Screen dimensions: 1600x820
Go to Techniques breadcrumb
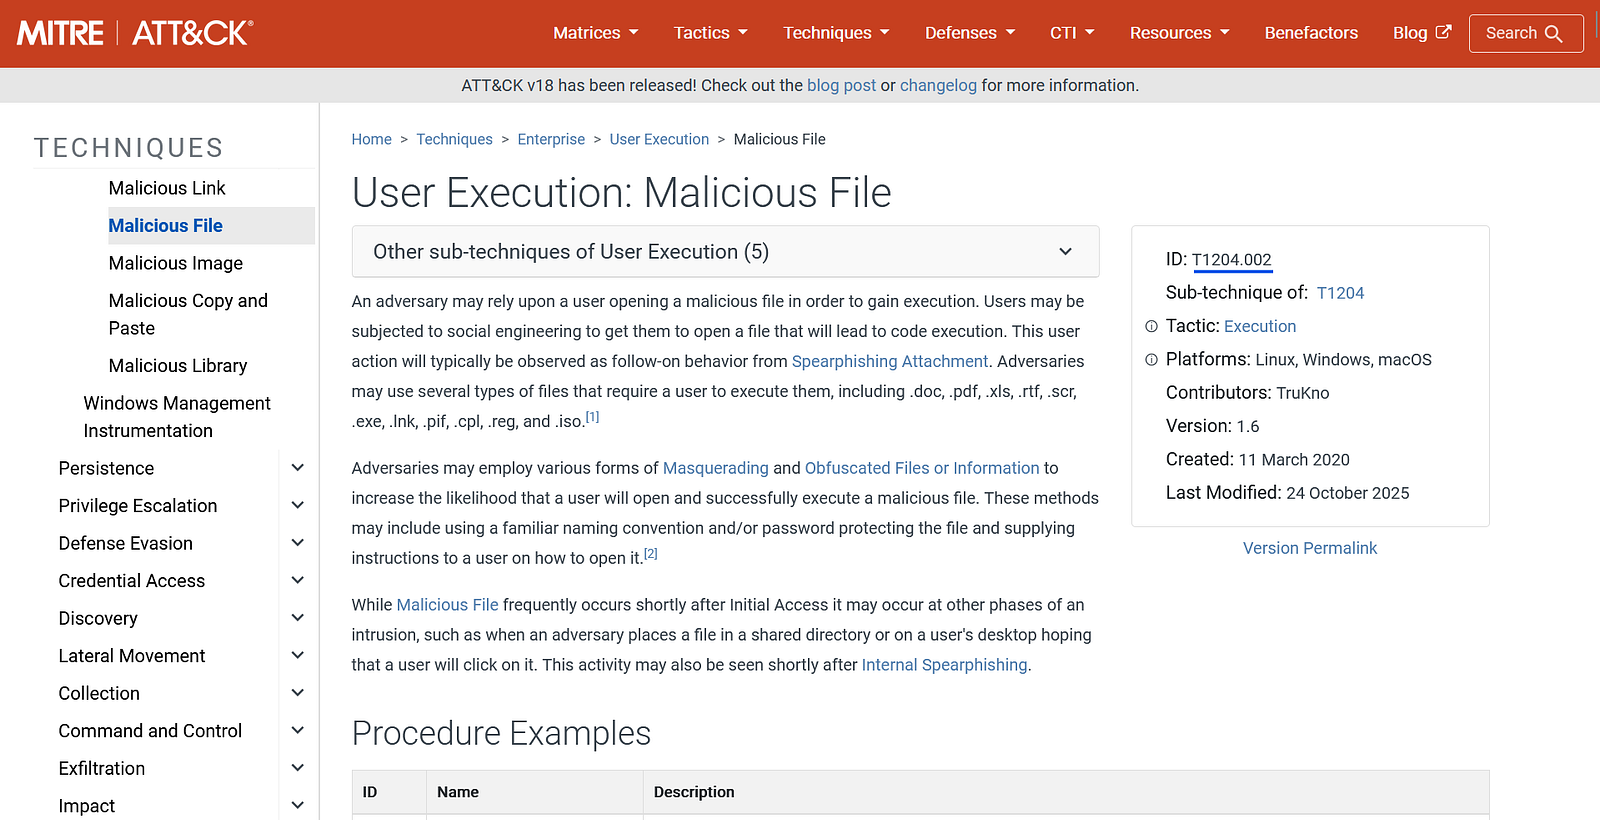[454, 139]
